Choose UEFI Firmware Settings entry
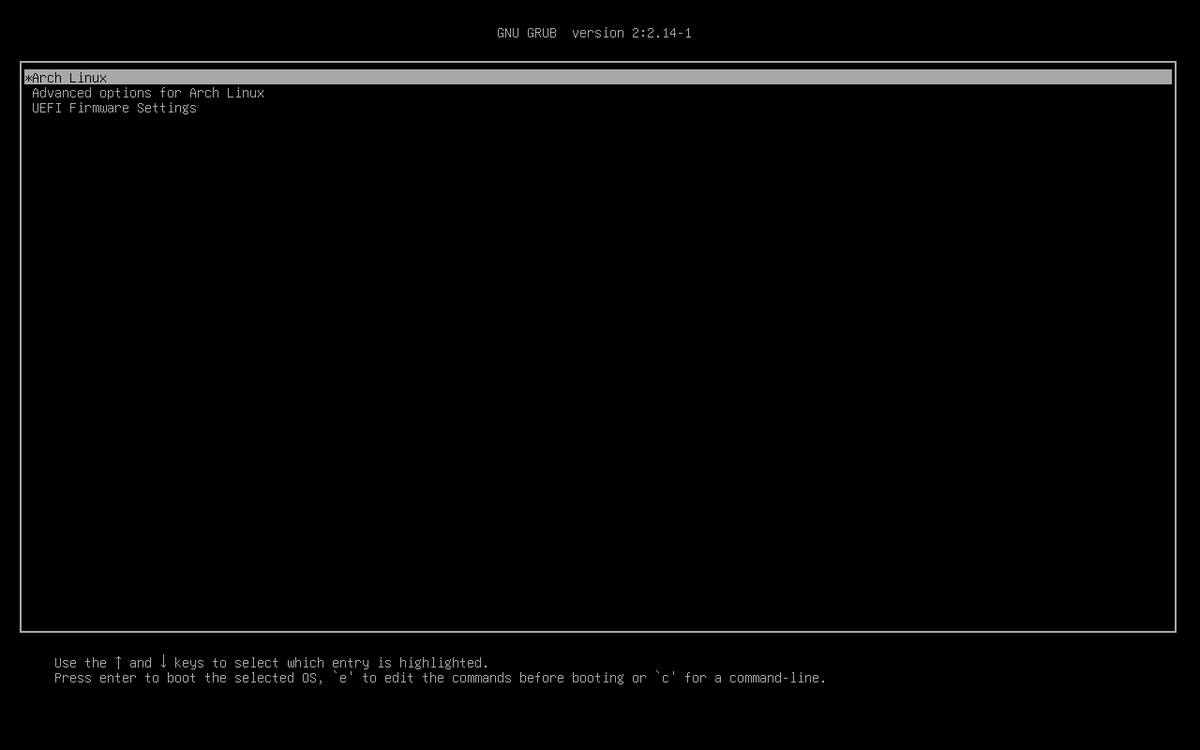The height and width of the screenshot is (750, 1200). point(114,108)
